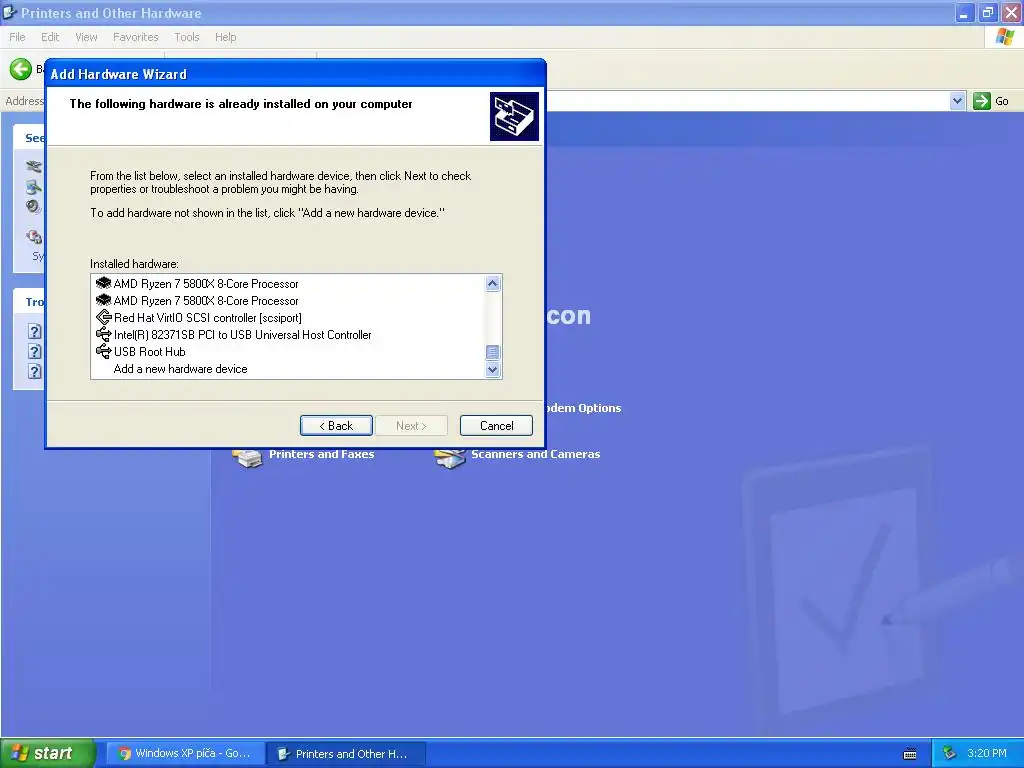Click second icon in See Also panel
The width and height of the screenshot is (1024, 768).
[x=33, y=187]
